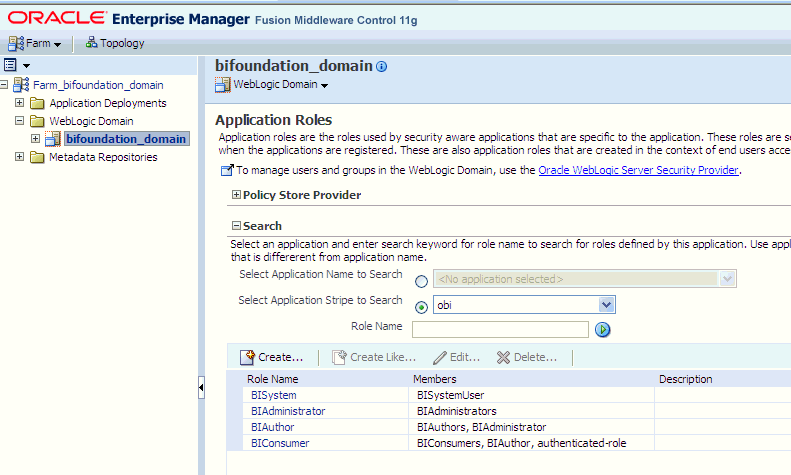This screenshot has width=791, height=475.
Task: Select Metadata Repositories tree item
Action: (x=103, y=157)
